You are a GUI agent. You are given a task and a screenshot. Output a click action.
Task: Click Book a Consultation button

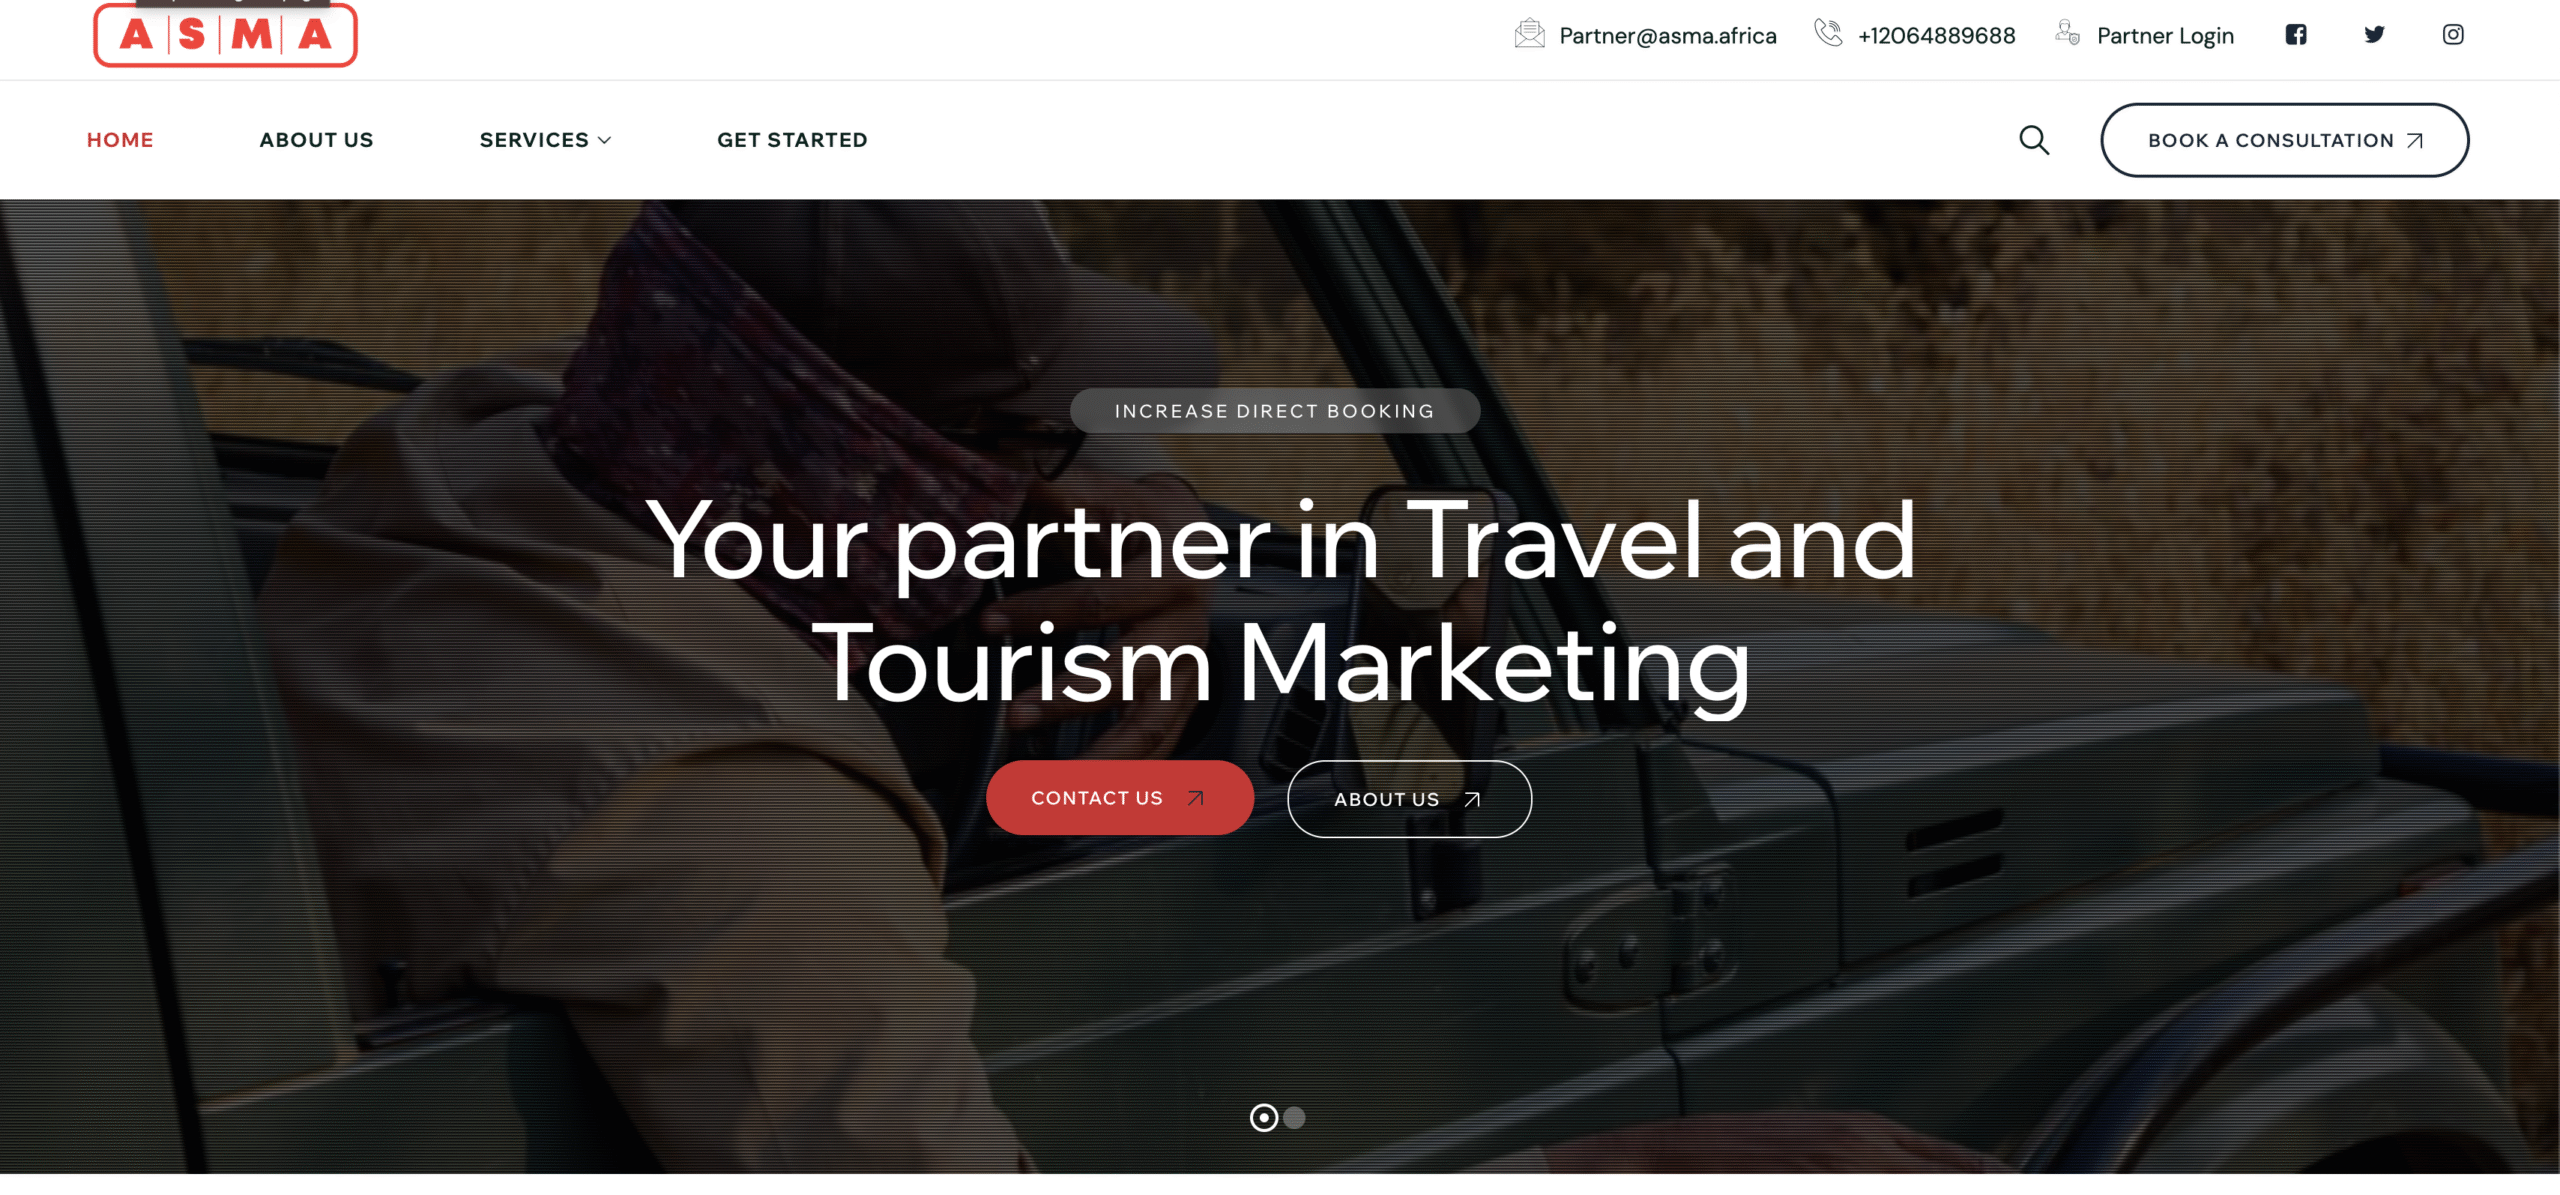point(2284,140)
